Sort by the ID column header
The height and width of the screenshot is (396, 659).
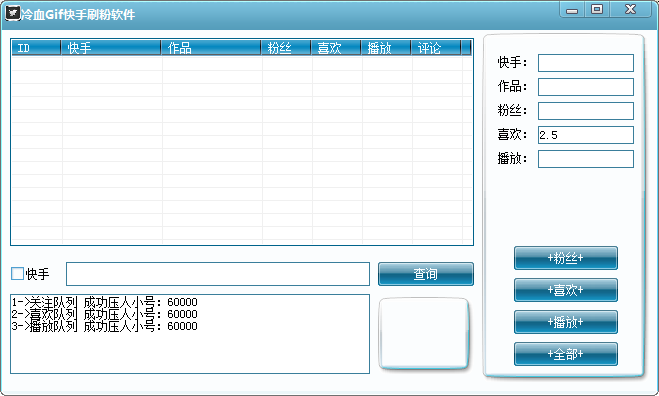point(36,48)
